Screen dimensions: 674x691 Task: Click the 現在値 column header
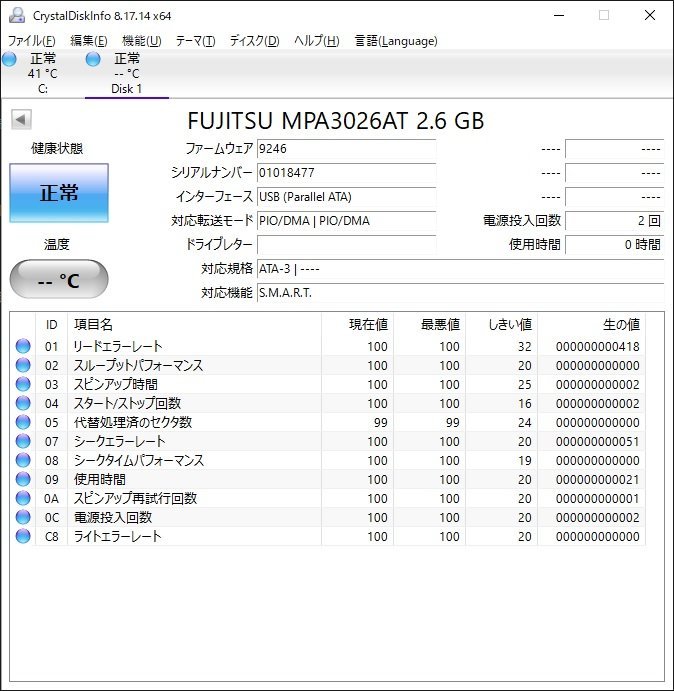pos(357,325)
